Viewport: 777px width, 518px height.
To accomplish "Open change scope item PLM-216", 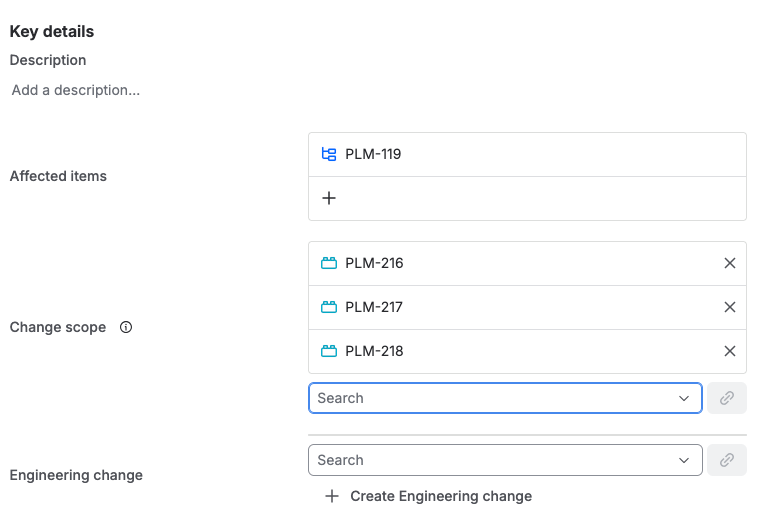I will tap(374, 263).
